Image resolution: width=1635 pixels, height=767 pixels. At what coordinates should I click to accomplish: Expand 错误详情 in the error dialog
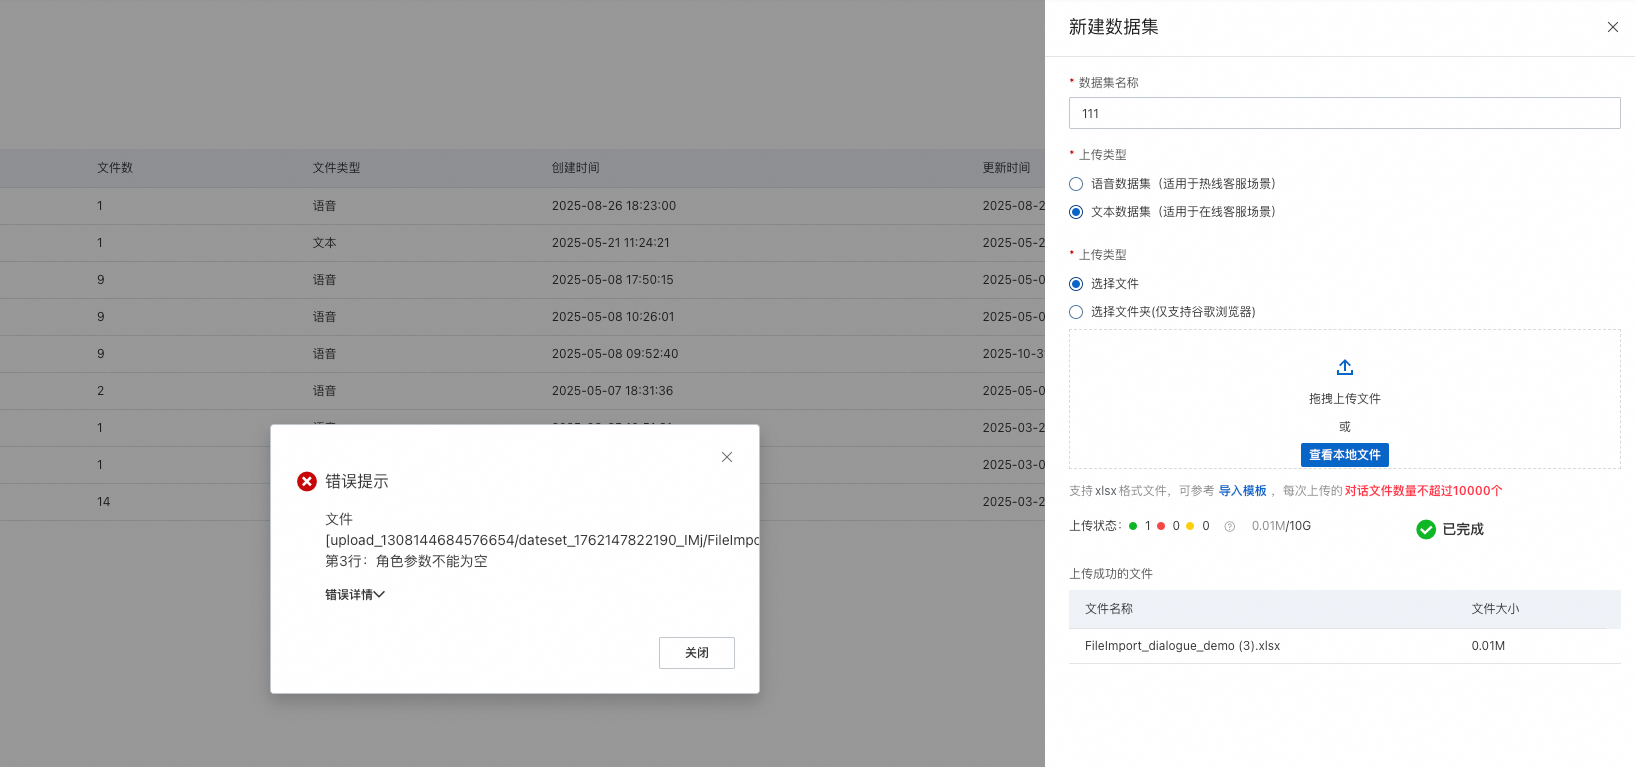[355, 595]
